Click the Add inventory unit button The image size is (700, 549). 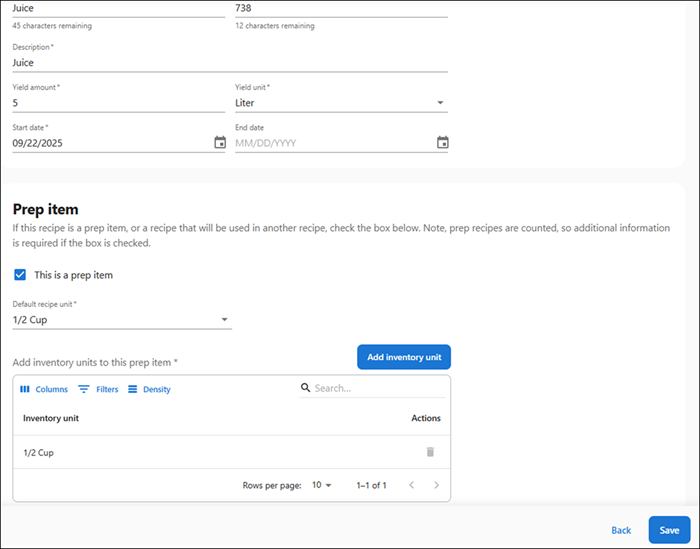coord(404,357)
